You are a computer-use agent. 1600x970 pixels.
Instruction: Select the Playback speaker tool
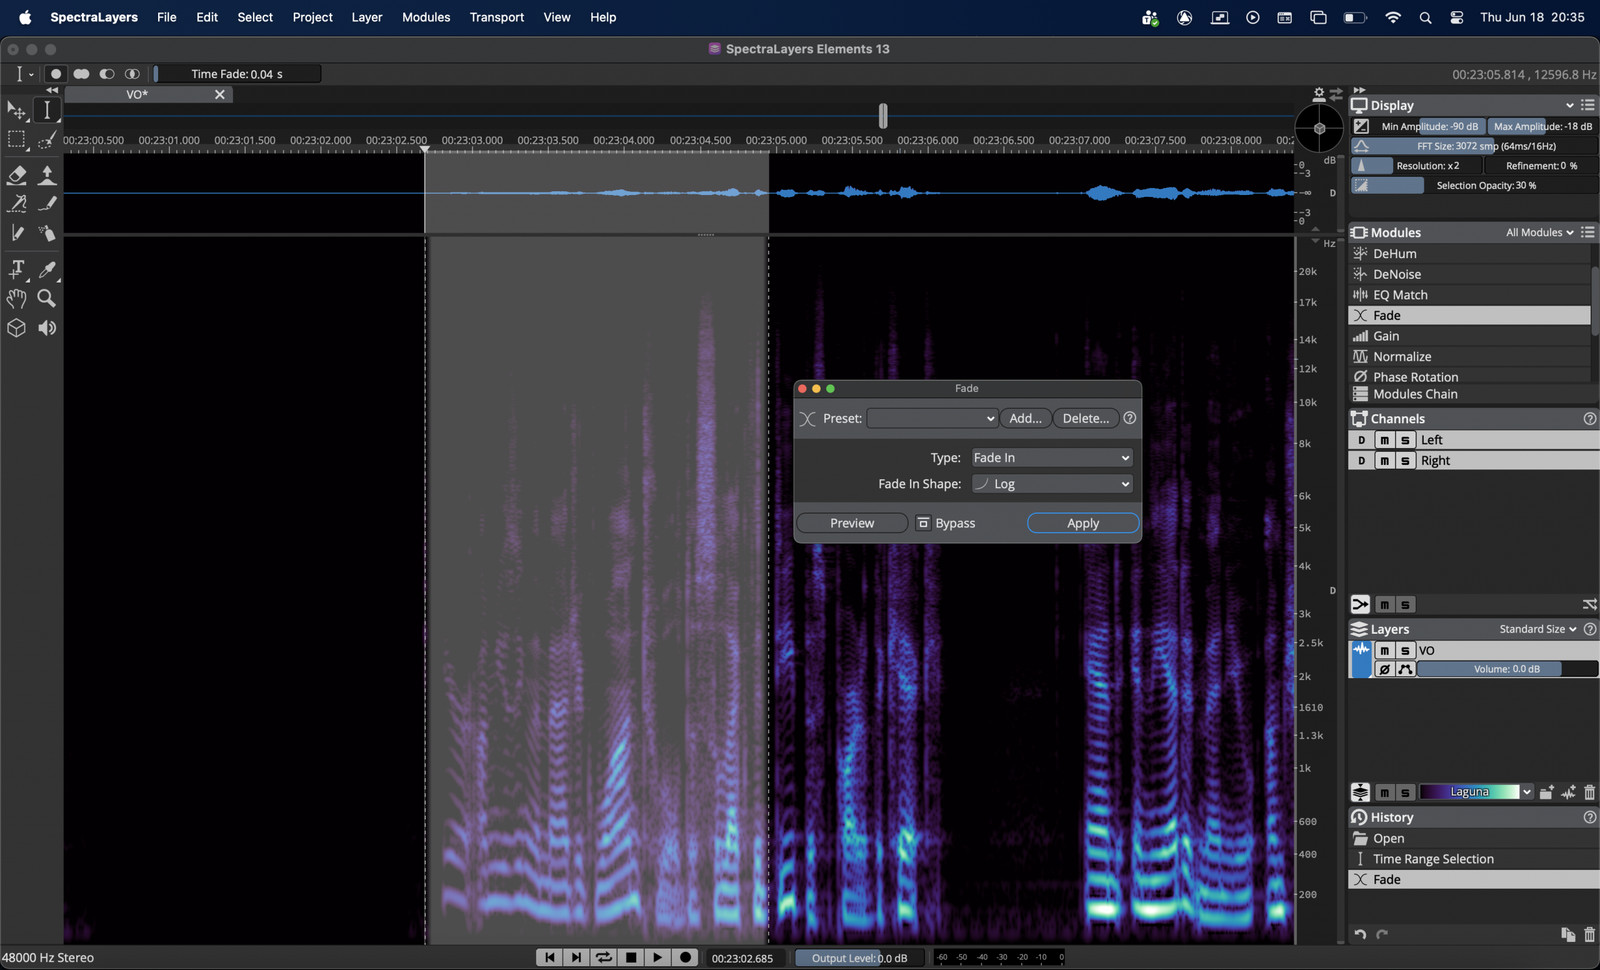coord(47,328)
